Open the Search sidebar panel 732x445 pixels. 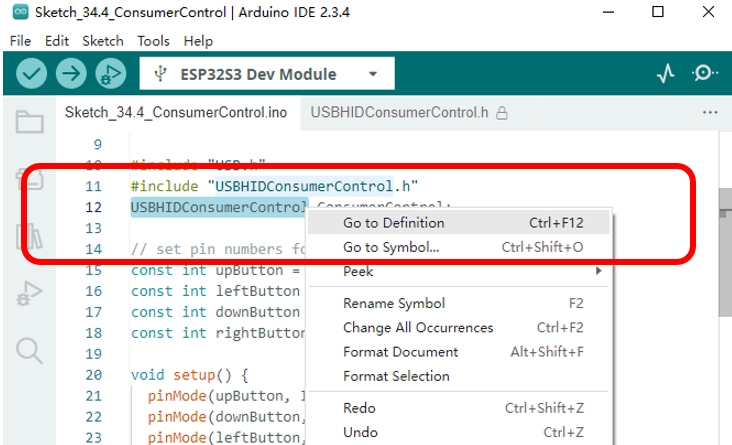(x=29, y=350)
